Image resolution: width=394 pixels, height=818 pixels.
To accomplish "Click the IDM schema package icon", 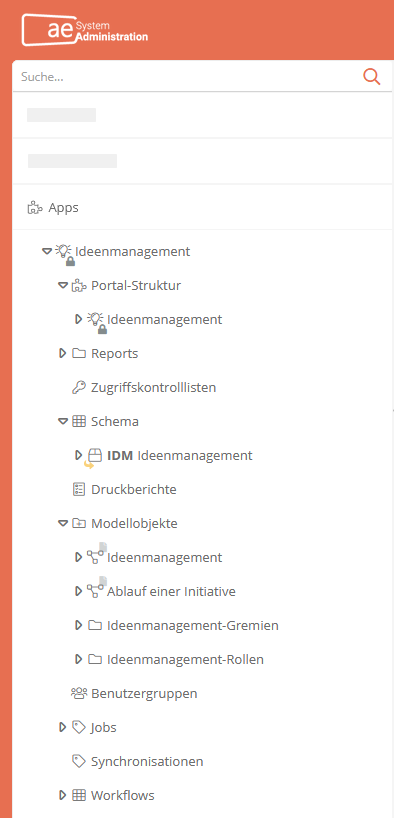I will pyautogui.click(x=93, y=456).
